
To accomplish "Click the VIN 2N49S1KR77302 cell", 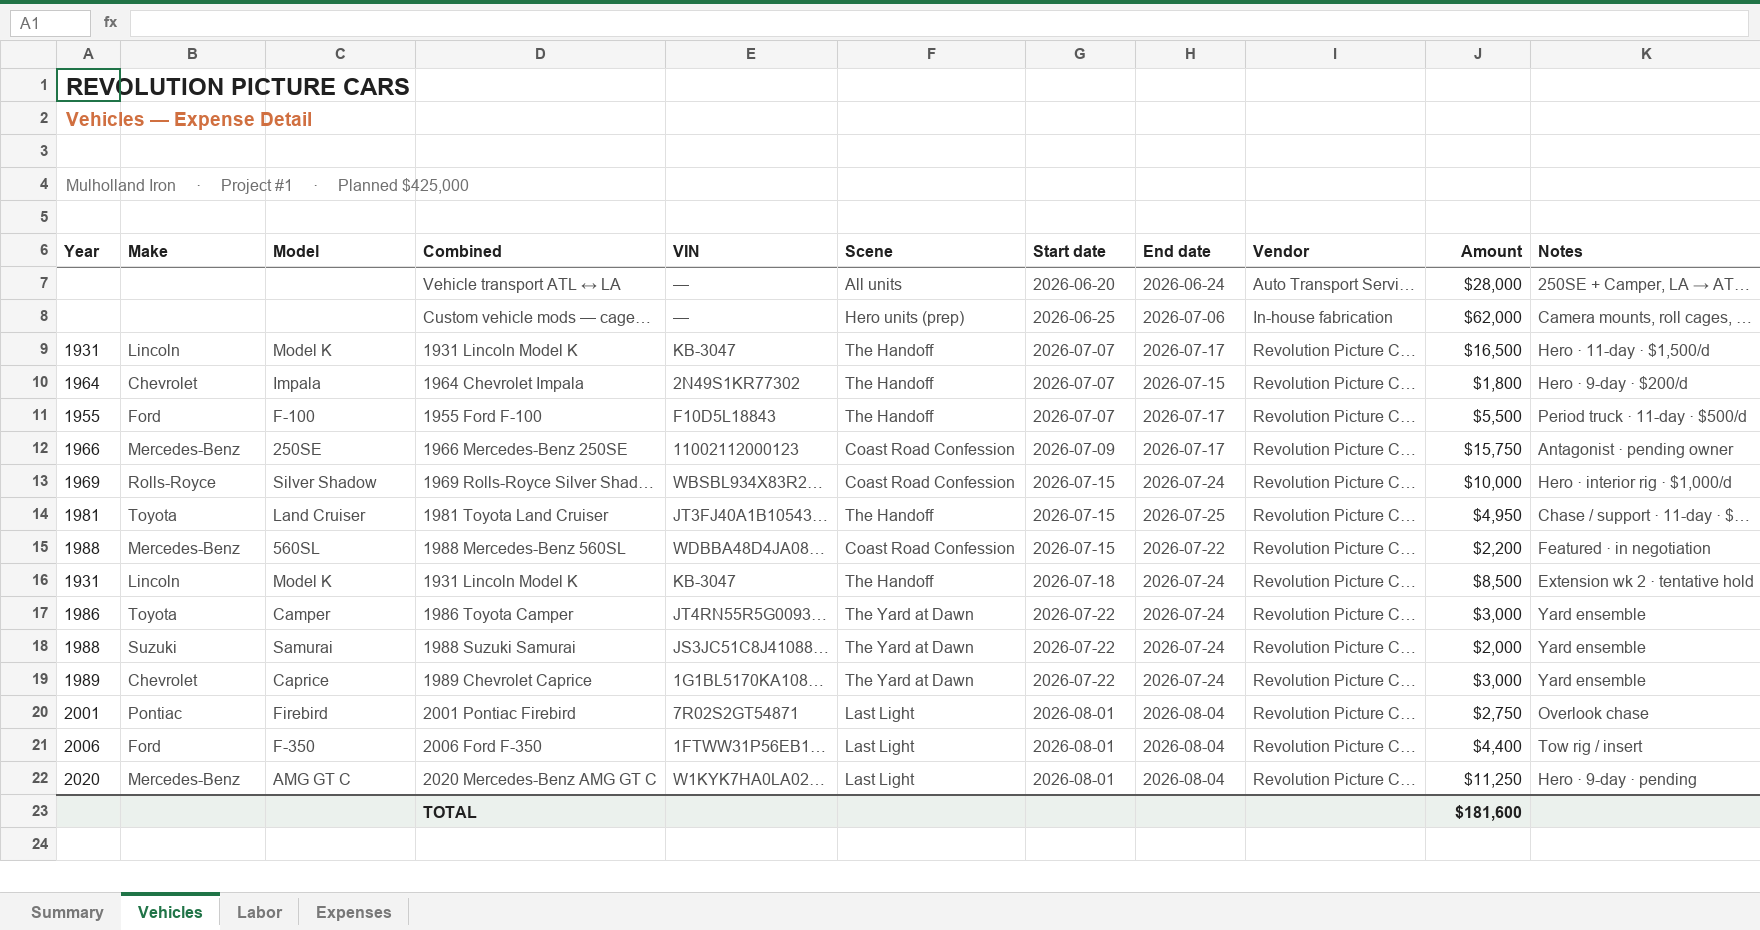I will click(x=751, y=383).
